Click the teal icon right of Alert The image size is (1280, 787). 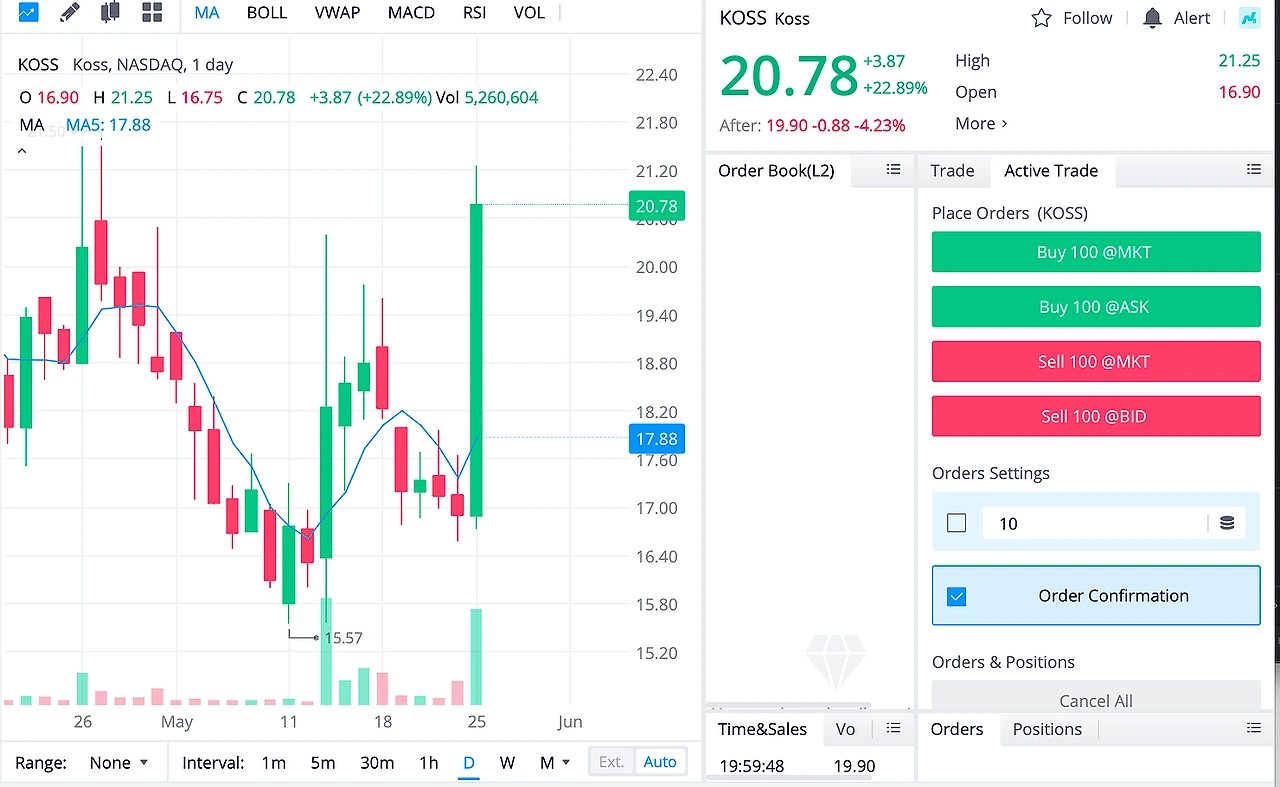tap(1249, 18)
